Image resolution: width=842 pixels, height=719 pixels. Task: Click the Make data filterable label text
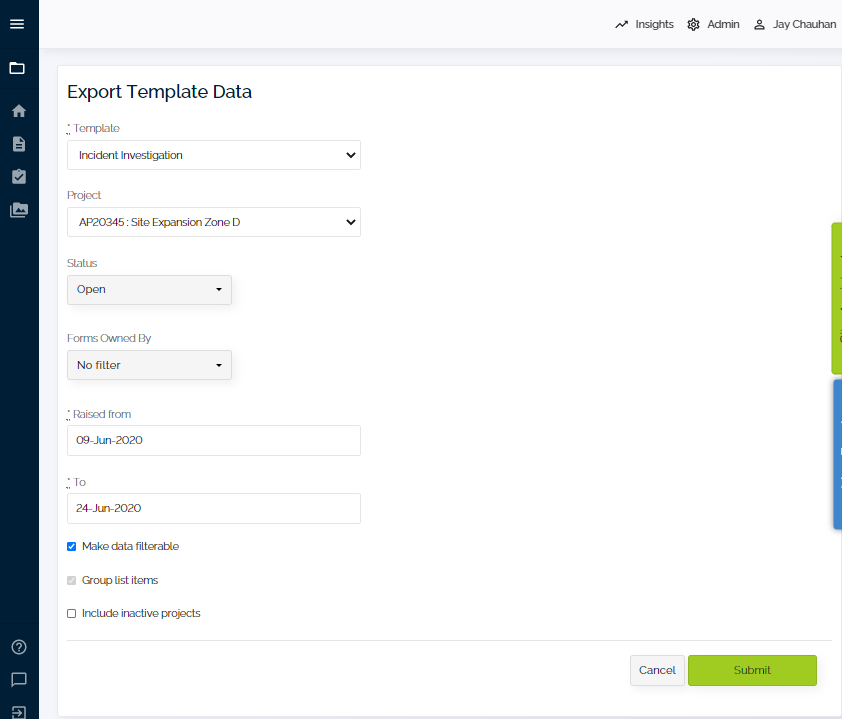click(x=130, y=546)
